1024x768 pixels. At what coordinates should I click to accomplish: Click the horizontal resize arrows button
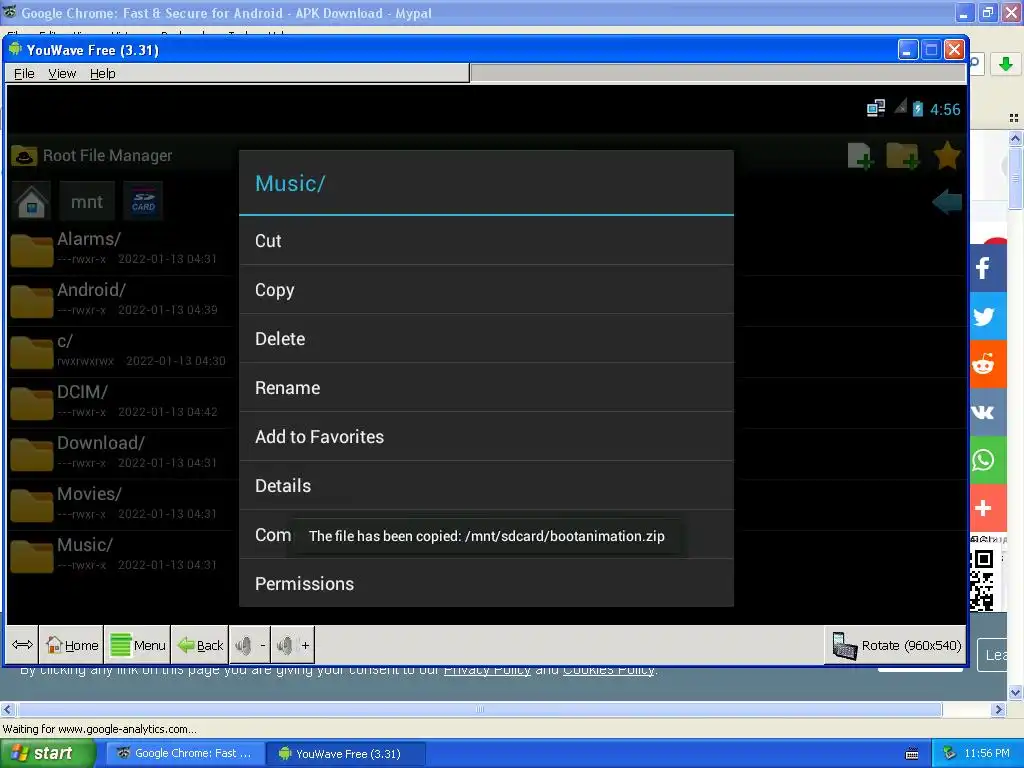[22, 645]
